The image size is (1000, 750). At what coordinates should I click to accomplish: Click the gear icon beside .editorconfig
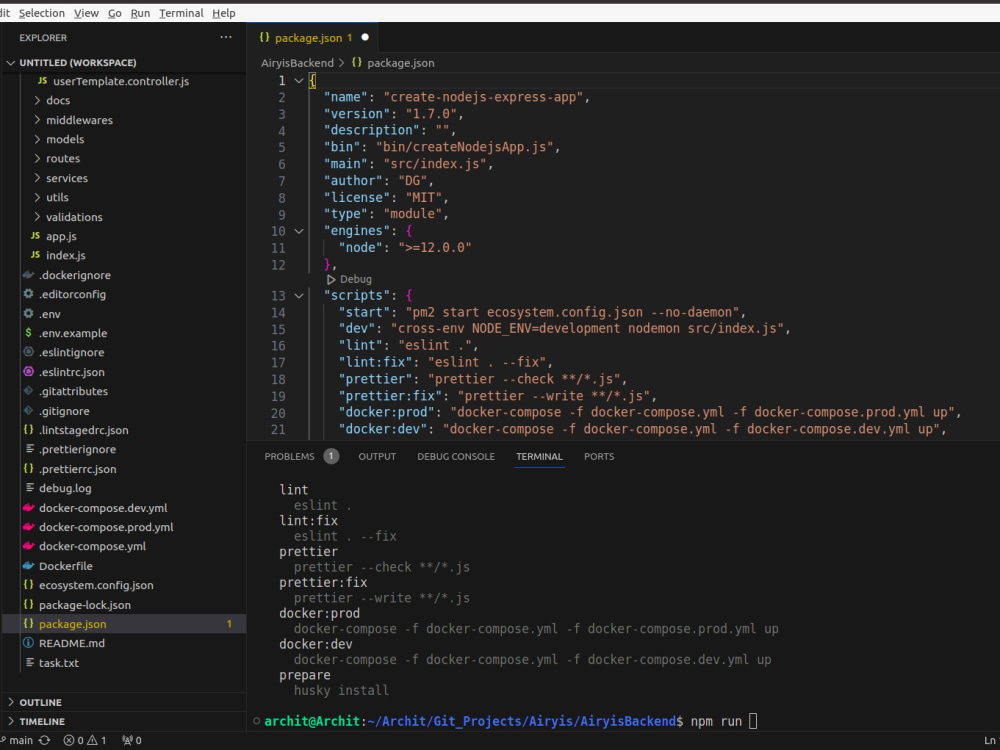point(30,294)
